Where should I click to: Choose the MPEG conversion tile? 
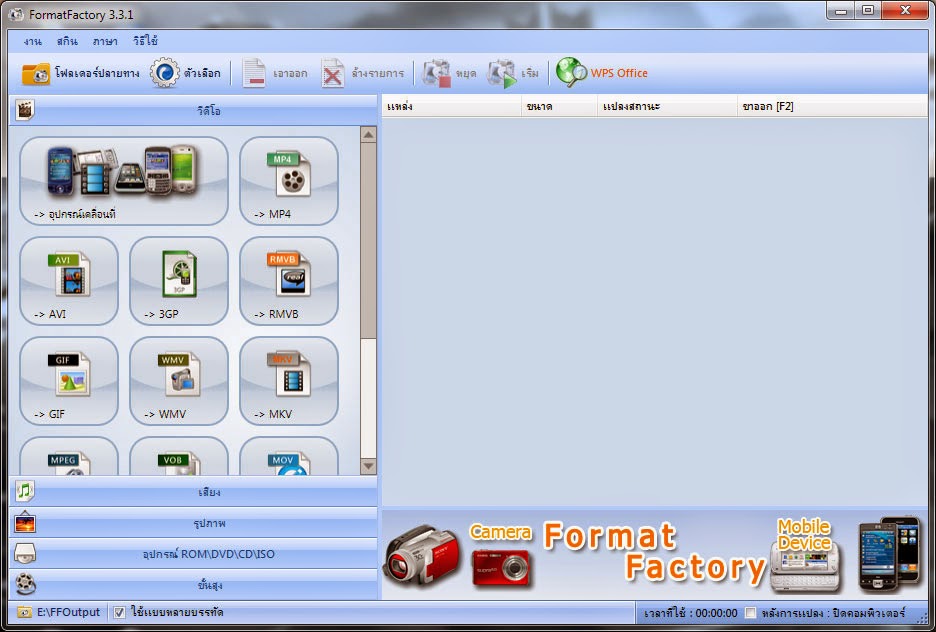[69, 457]
